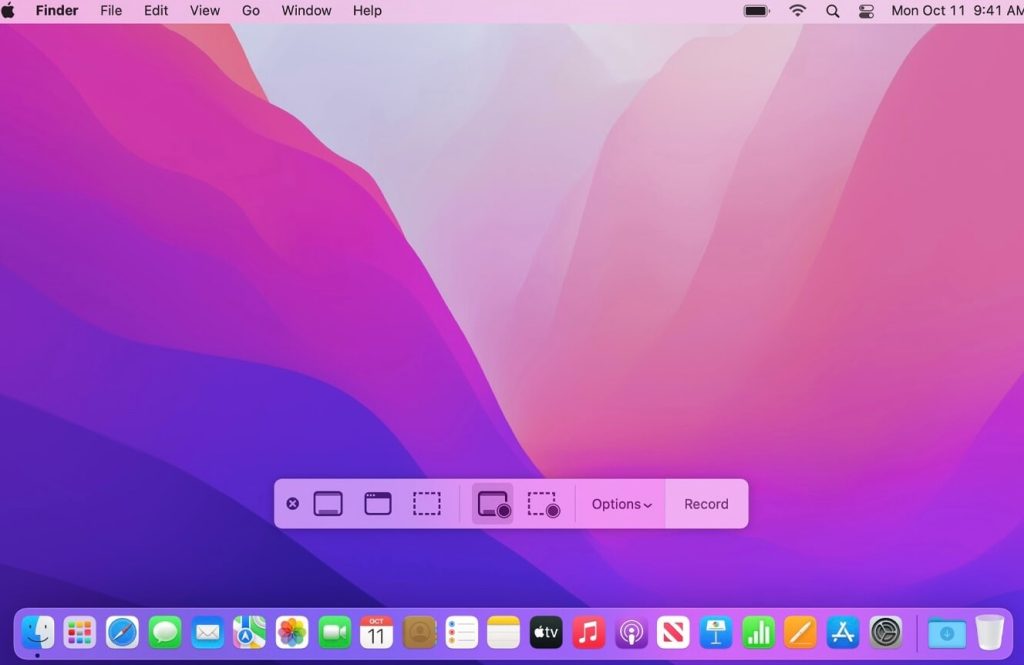This screenshot has height=665, width=1024.
Task: Open Spotlight search icon
Action: tap(833, 11)
